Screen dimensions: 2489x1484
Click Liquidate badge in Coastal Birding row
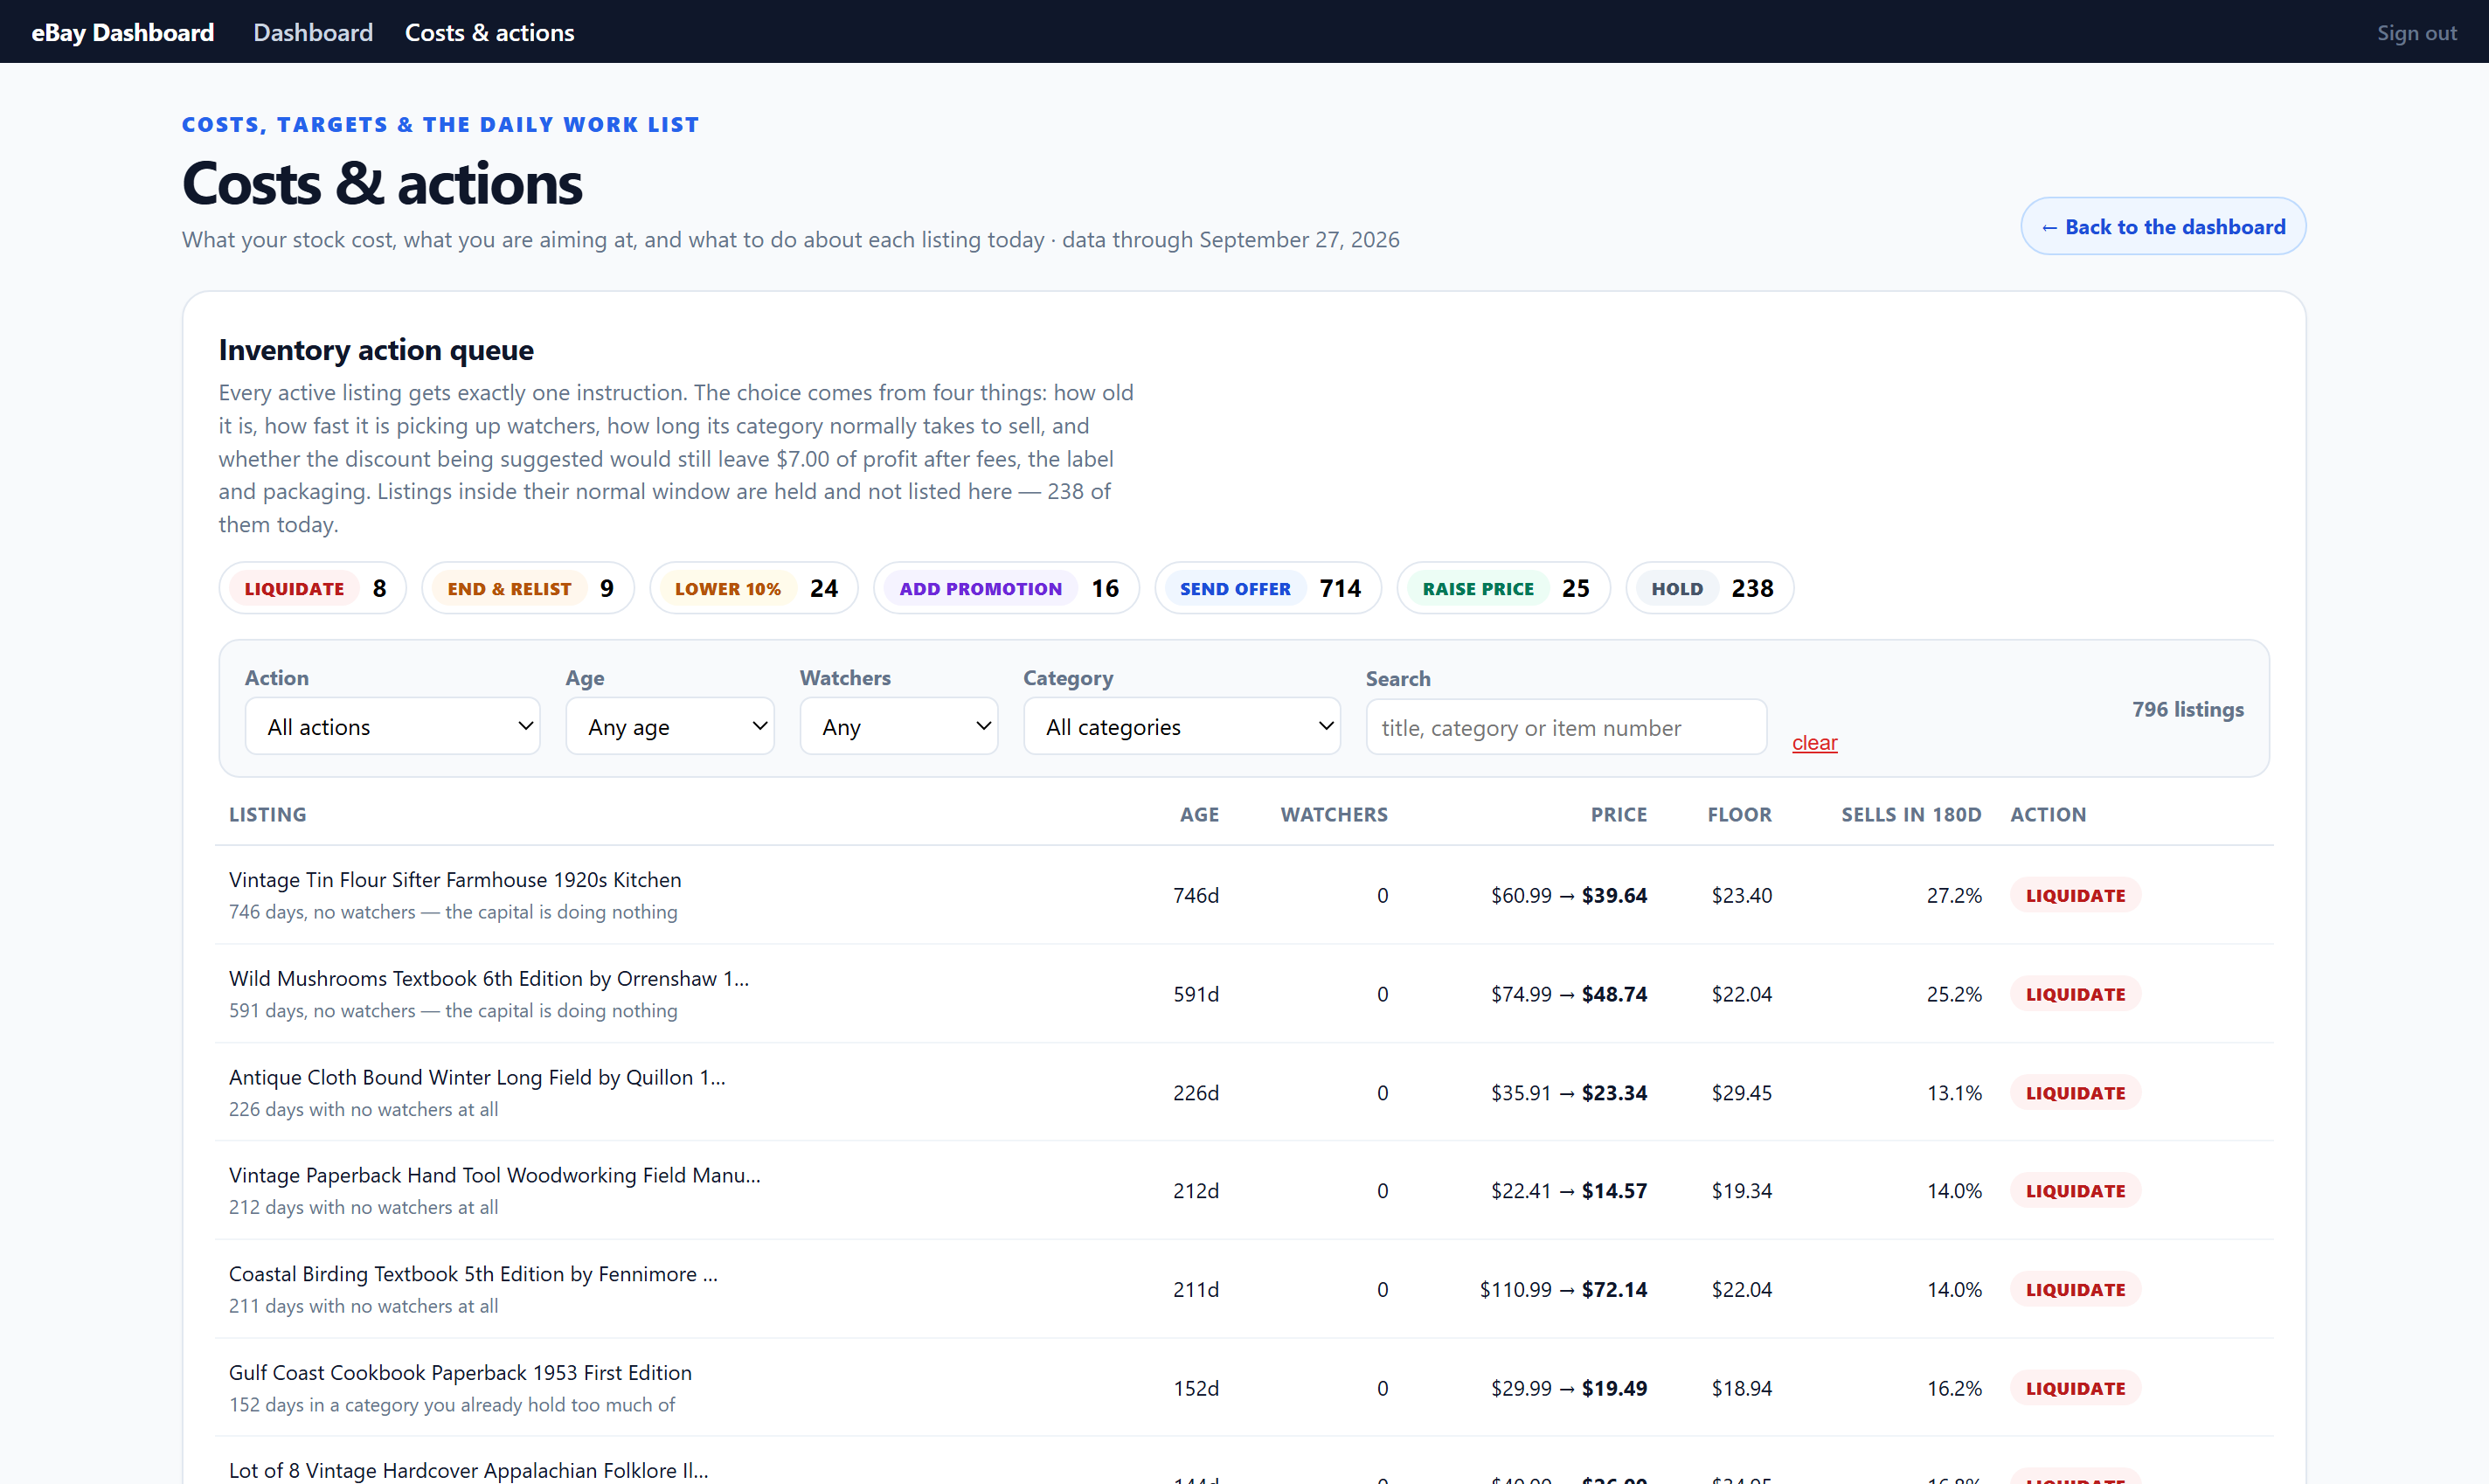pyautogui.click(x=2075, y=1289)
